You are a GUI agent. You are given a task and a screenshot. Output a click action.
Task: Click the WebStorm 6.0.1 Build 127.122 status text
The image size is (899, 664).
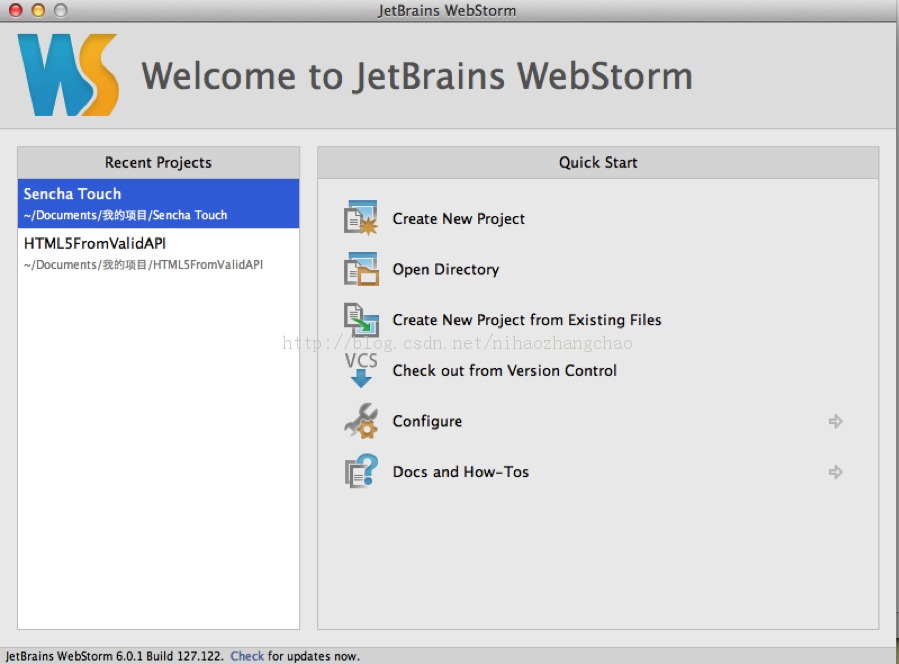click(x=114, y=656)
